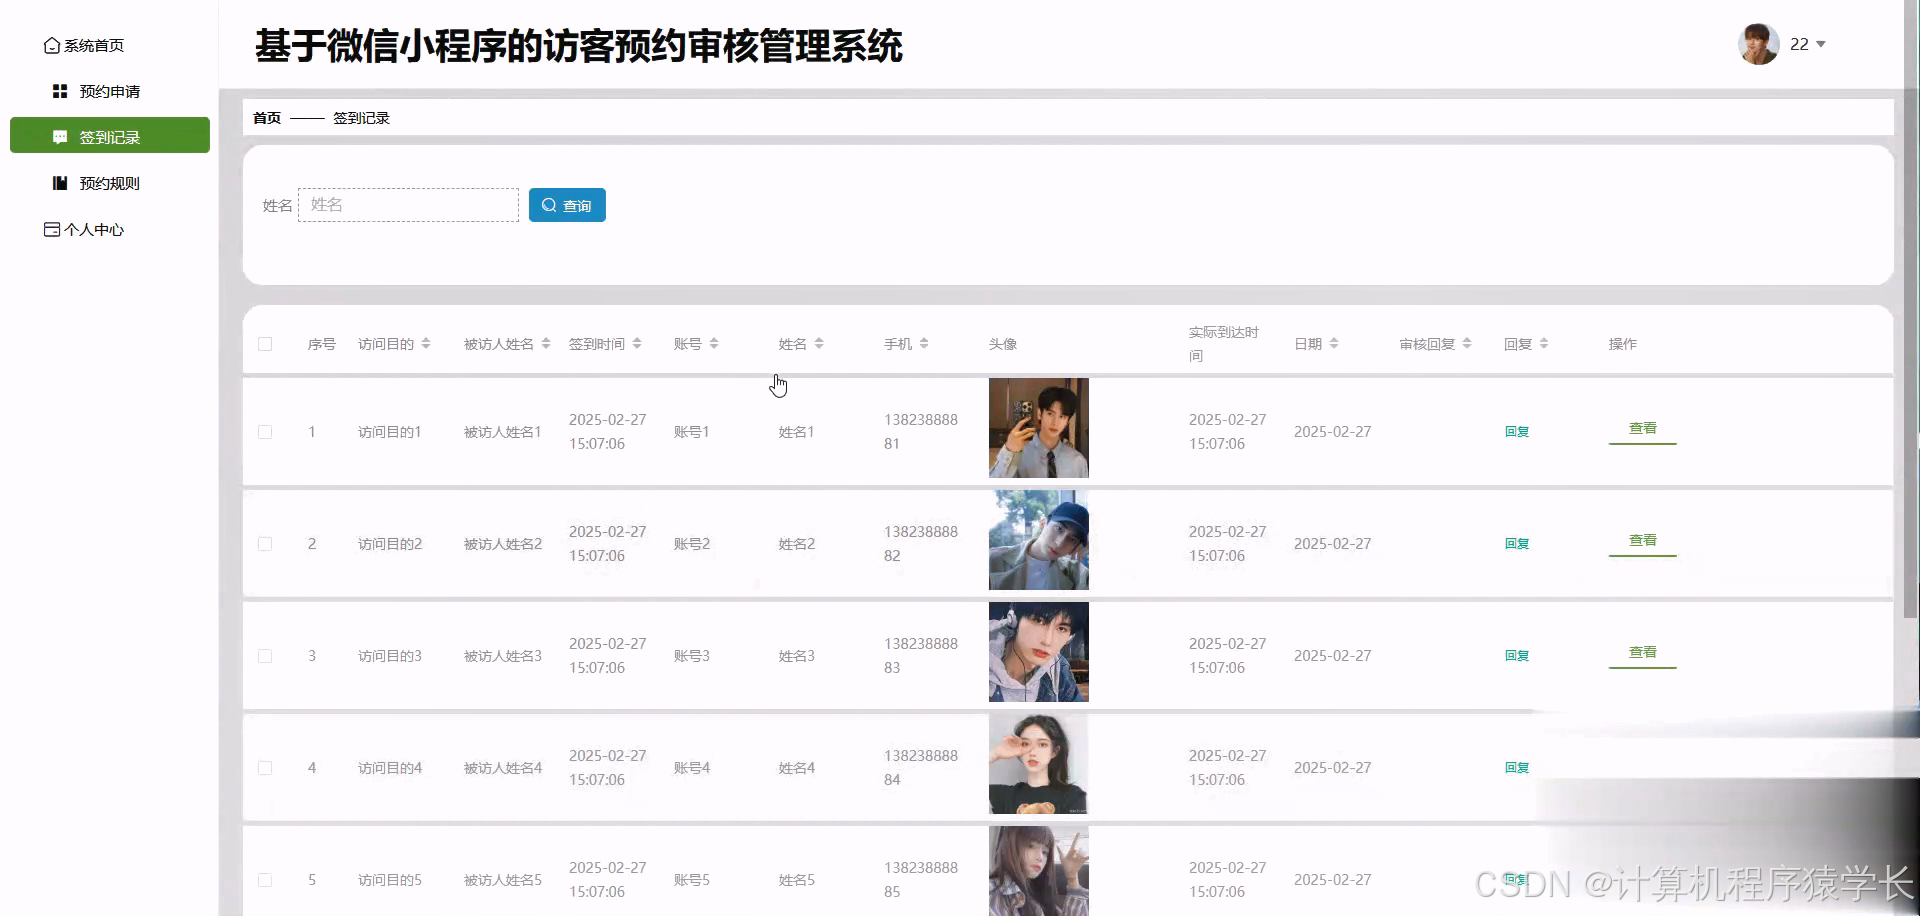Sort by 账号 using its arrows
The image size is (1920, 916).
(x=714, y=343)
